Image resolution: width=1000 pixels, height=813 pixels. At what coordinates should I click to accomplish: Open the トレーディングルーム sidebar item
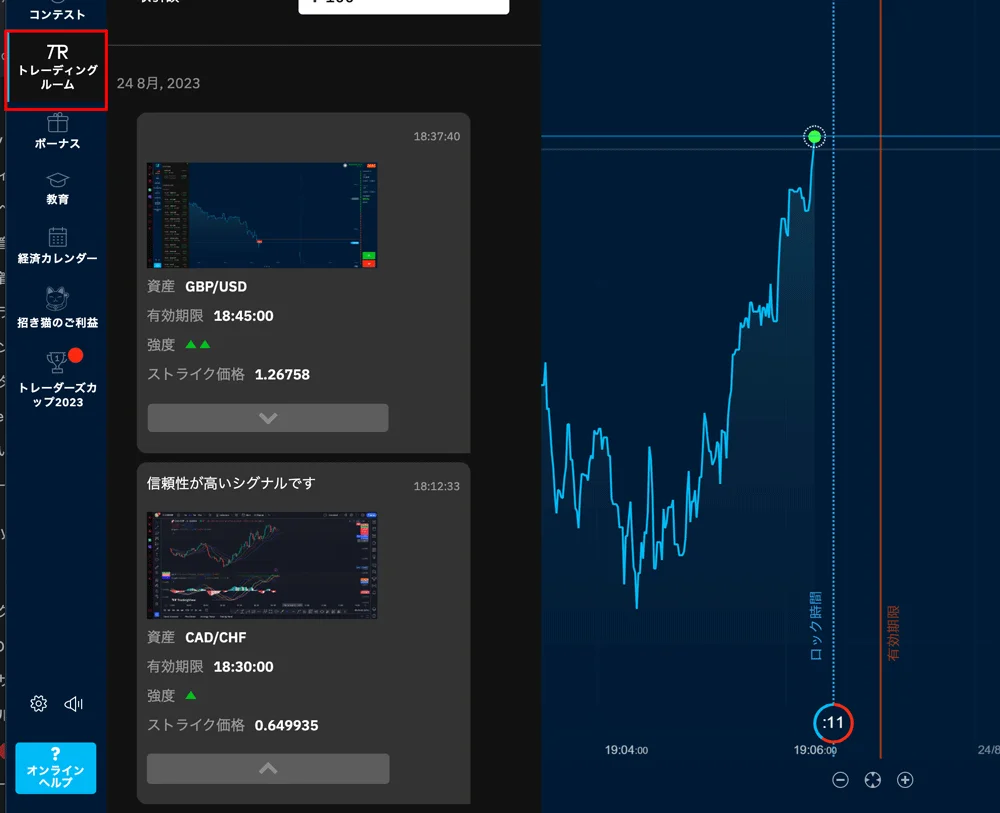click(57, 69)
